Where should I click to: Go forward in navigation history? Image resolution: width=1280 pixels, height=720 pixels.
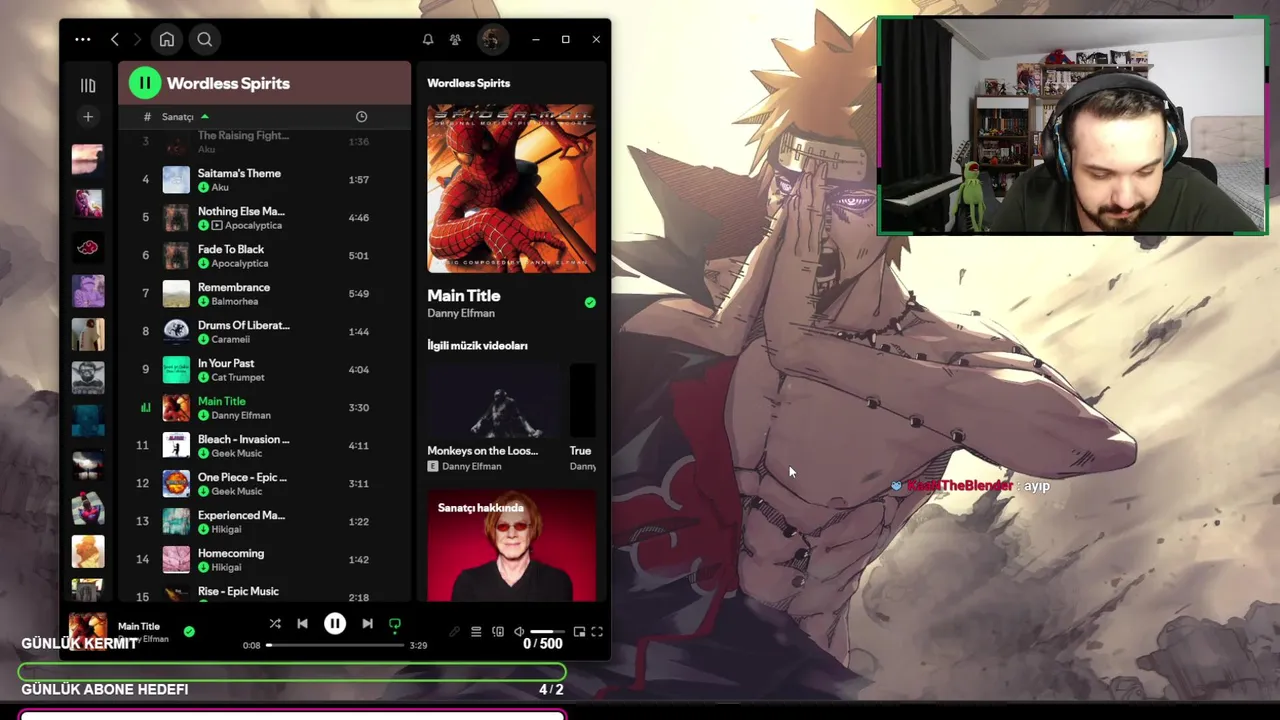click(x=137, y=40)
